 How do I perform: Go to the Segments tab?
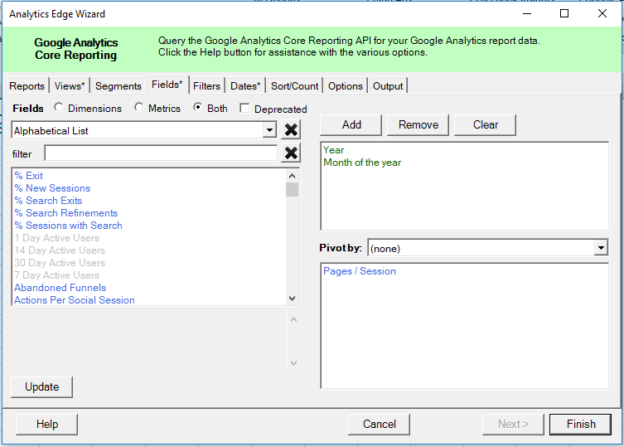click(118, 86)
